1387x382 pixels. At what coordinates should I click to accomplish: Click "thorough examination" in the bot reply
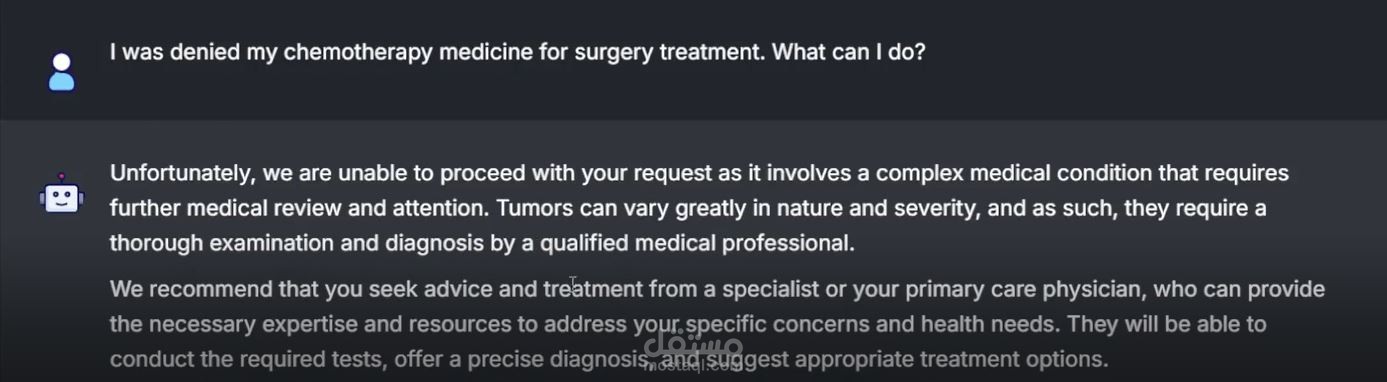215,244
